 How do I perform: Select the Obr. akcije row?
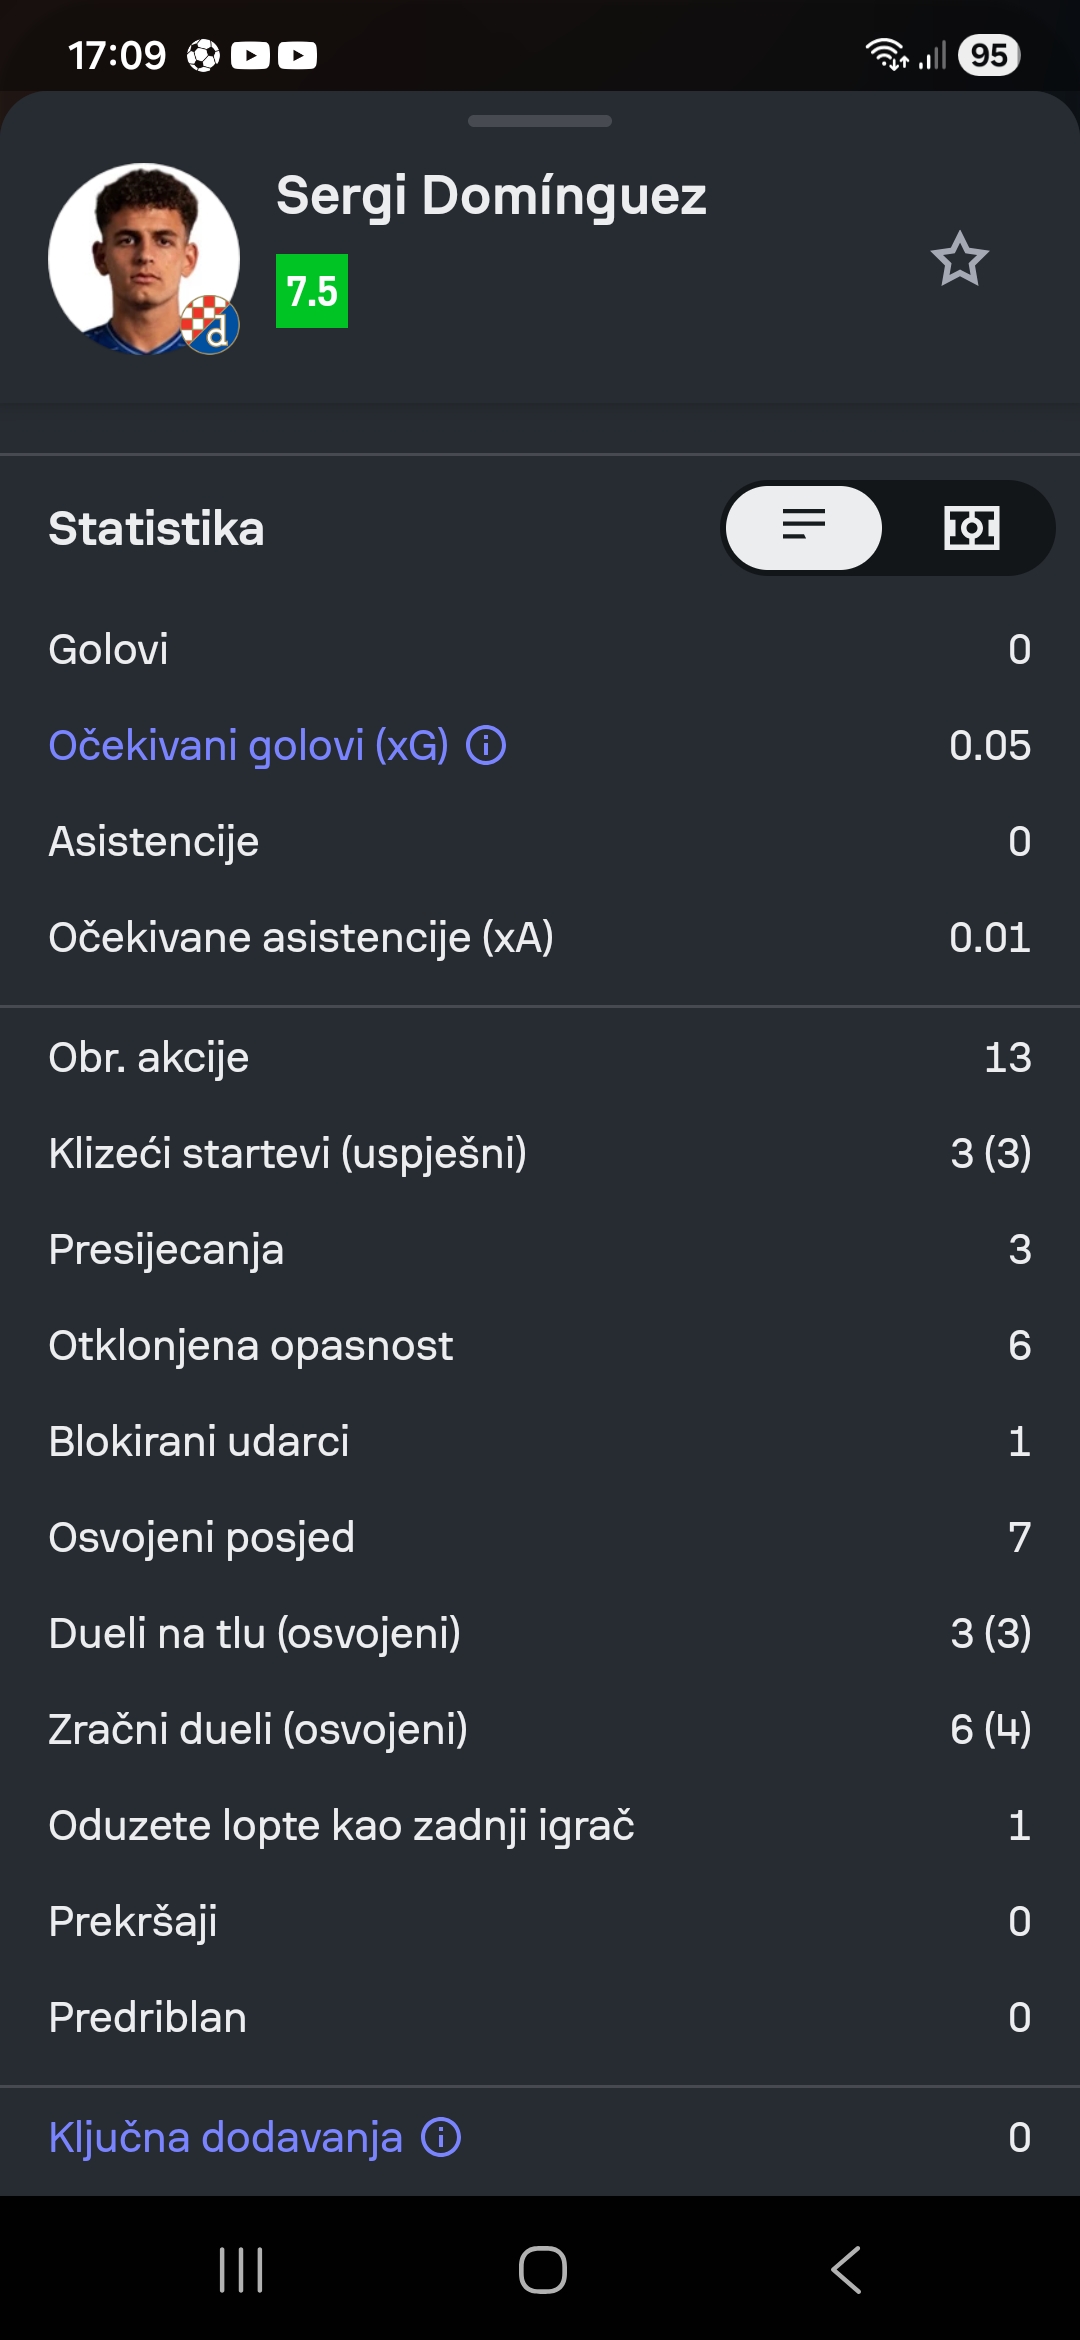(x=540, y=1058)
